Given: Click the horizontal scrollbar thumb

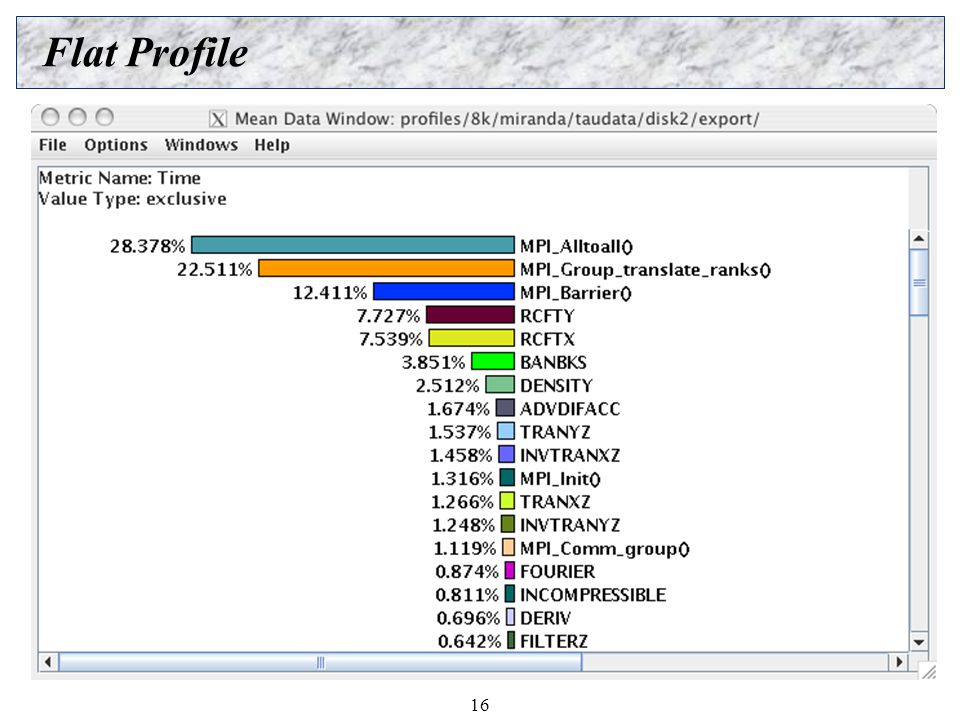Looking at the screenshot, I should (x=320, y=662).
